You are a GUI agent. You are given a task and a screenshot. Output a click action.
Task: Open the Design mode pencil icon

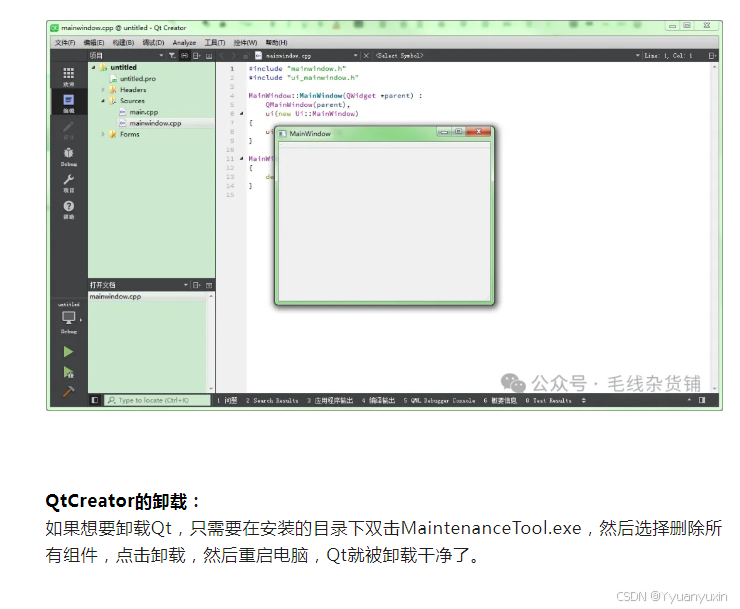tap(68, 127)
